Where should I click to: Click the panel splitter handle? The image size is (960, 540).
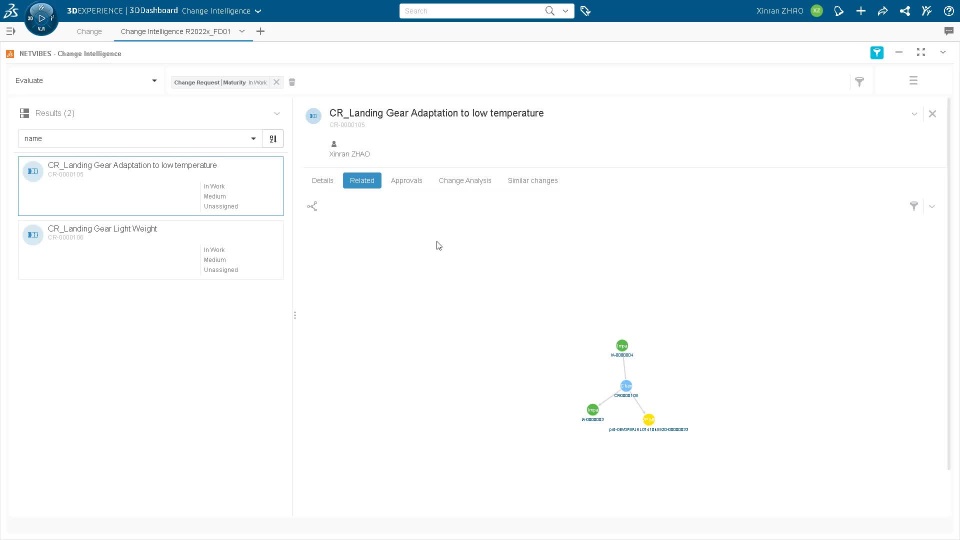[x=295, y=315]
